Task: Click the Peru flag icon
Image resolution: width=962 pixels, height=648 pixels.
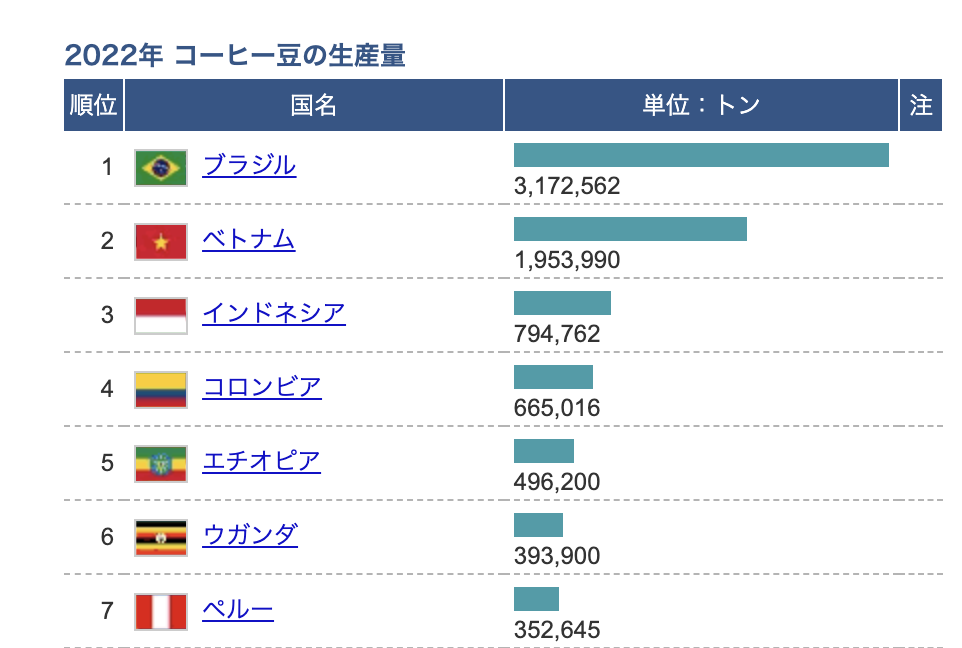Action: tap(161, 611)
